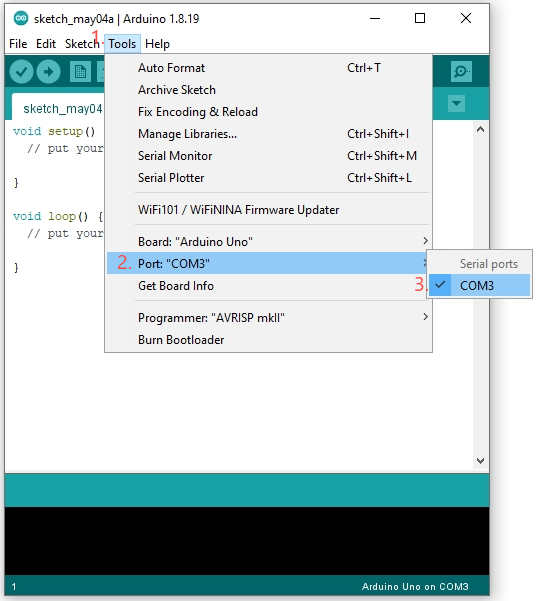
Task: Close the Arduino IDE window
Action: [466, 18]
